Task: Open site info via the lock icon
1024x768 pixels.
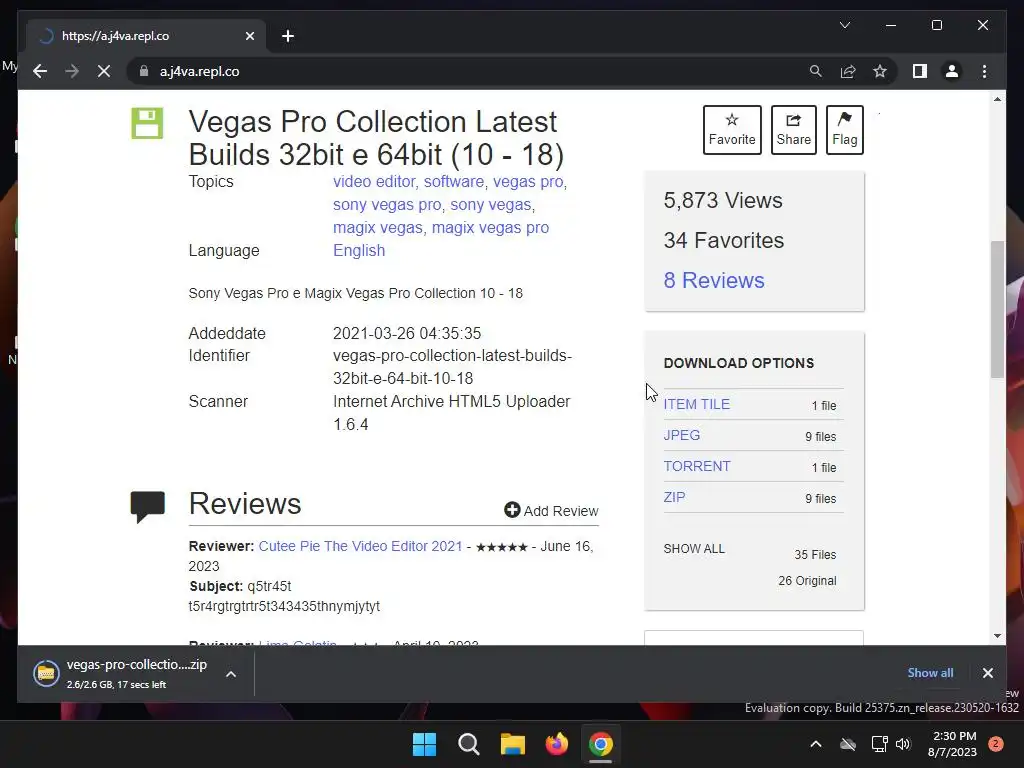Action: [144, 71]
